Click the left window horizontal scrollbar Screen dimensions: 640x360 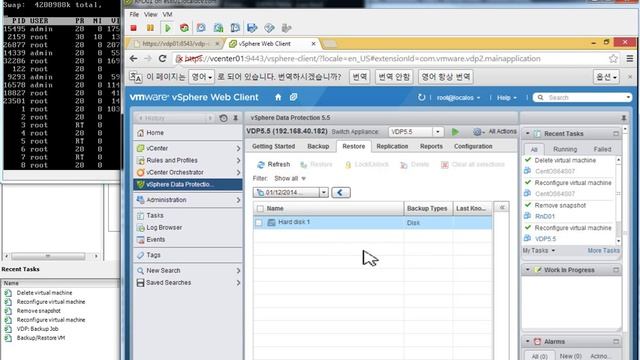click(51, 256)
